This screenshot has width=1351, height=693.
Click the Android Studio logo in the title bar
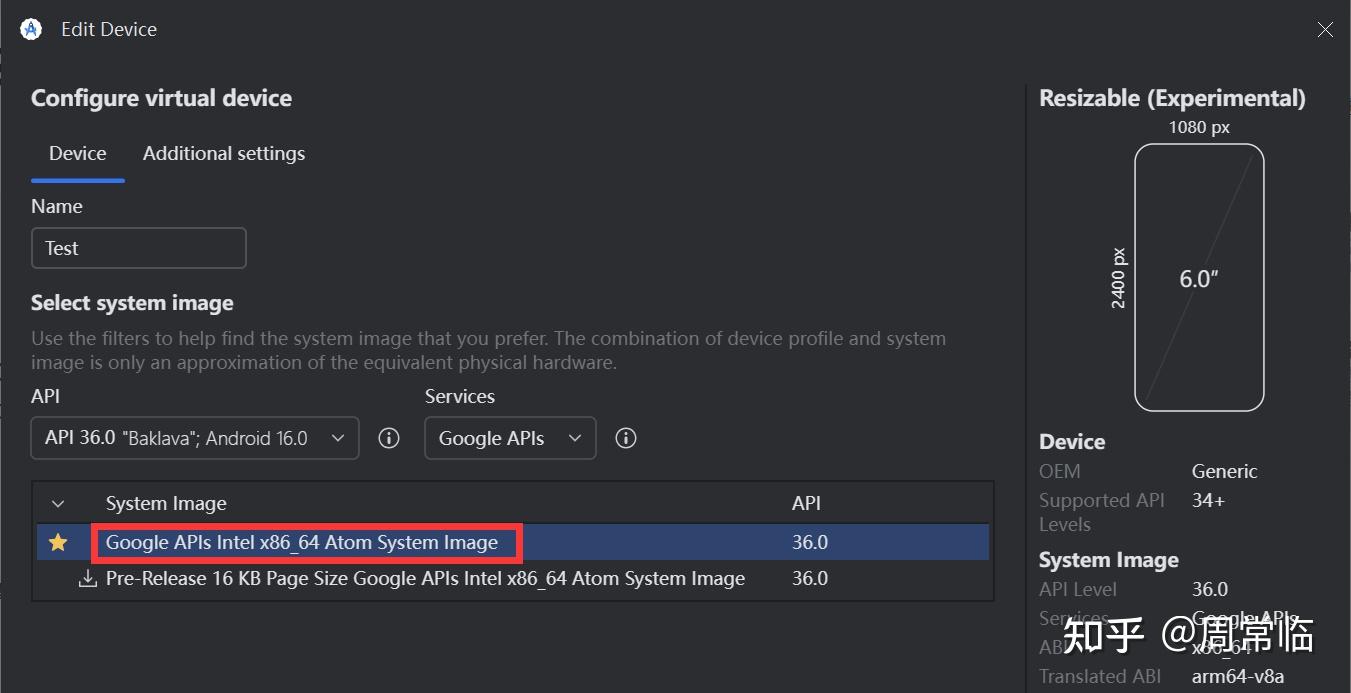(x=30, y=29)
